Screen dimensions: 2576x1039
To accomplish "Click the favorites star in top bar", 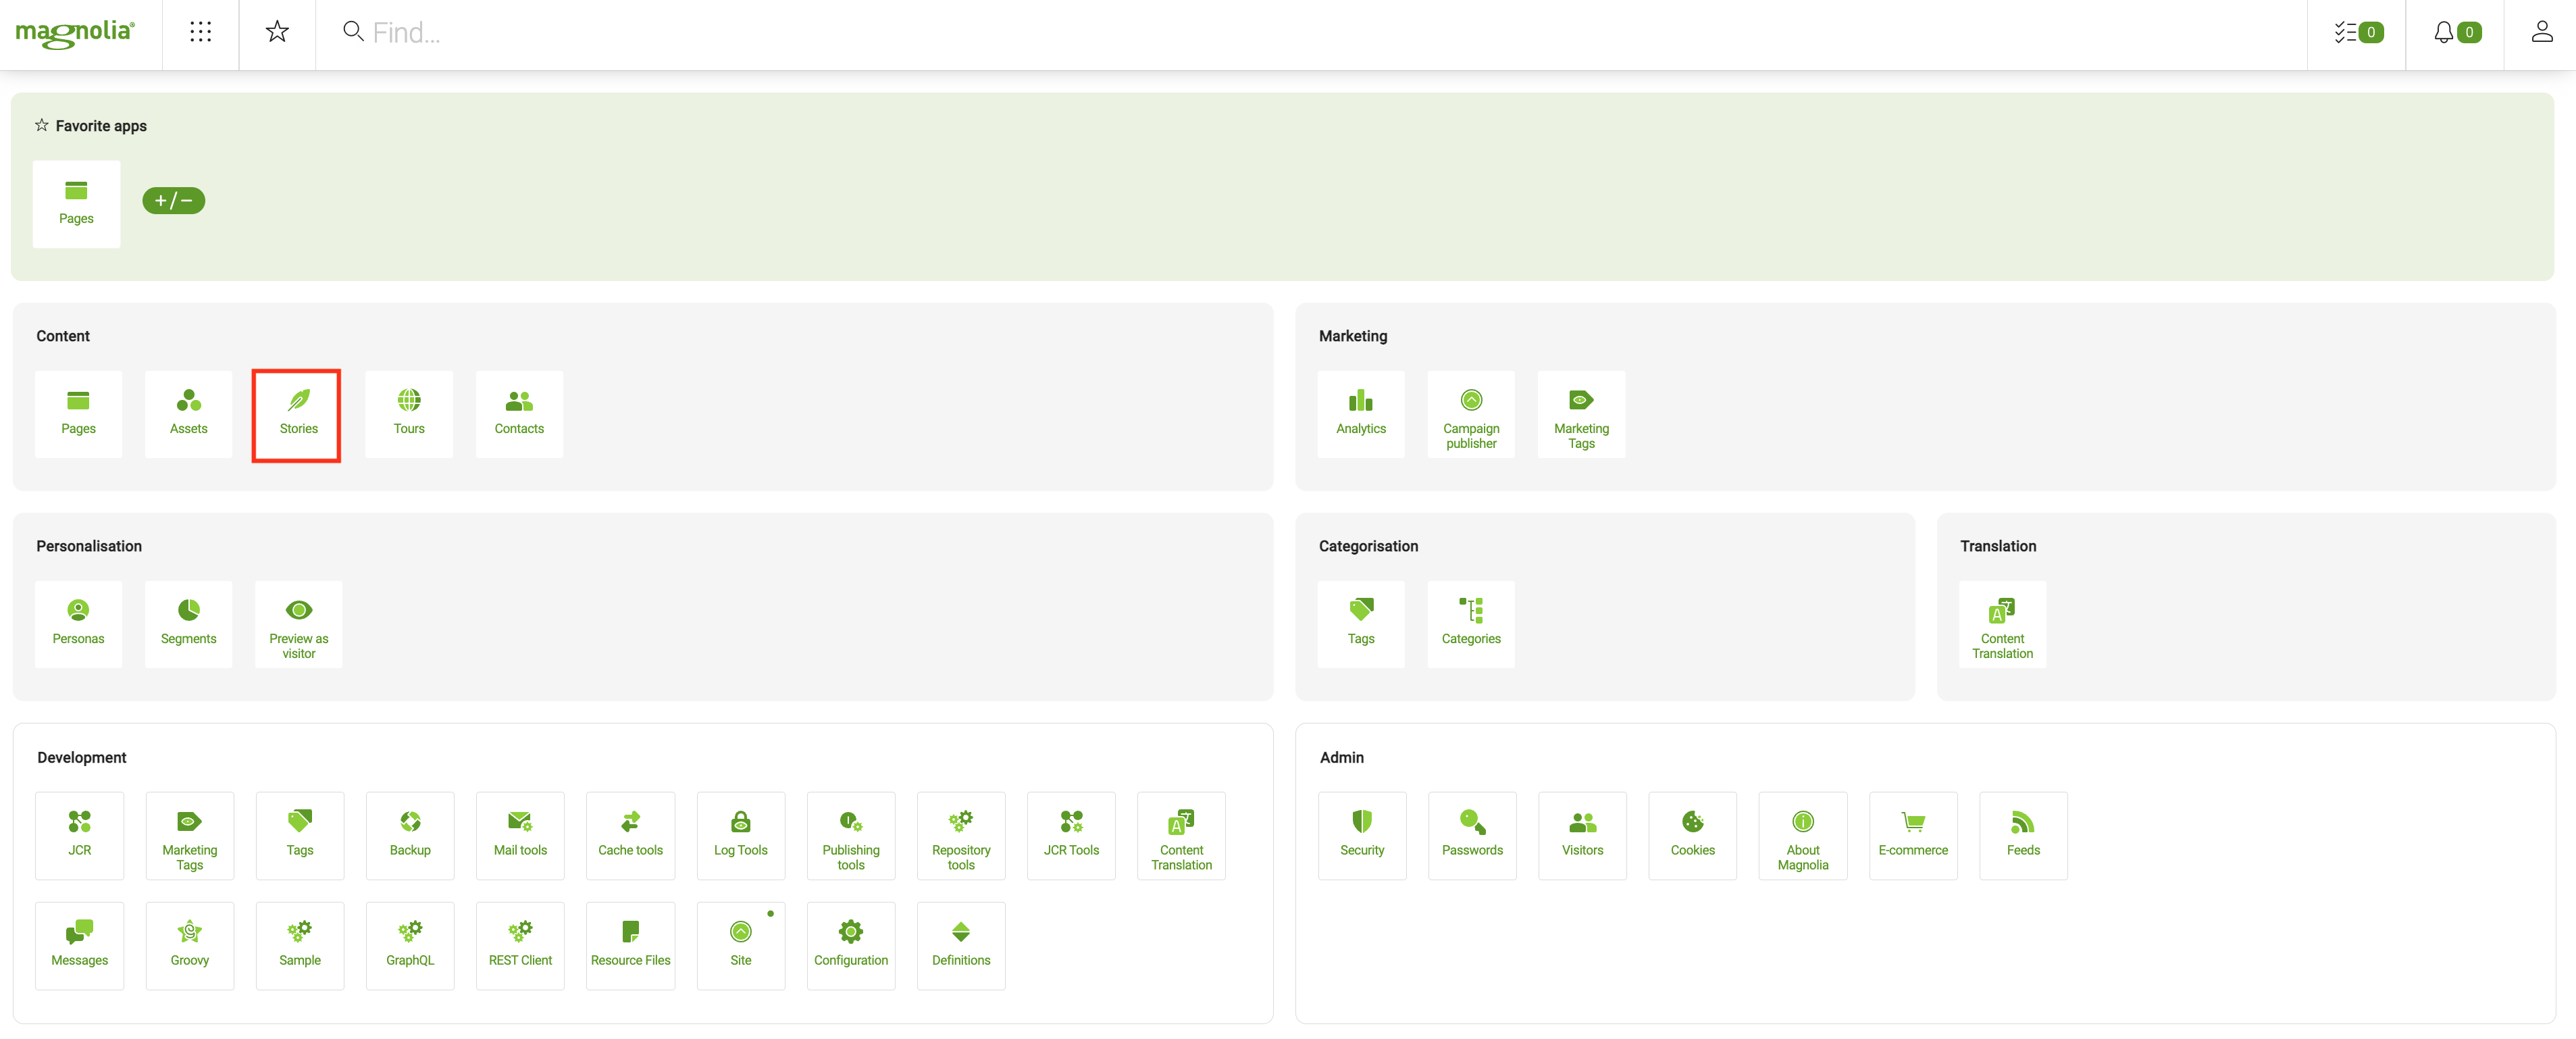I will tap(277, 32).
